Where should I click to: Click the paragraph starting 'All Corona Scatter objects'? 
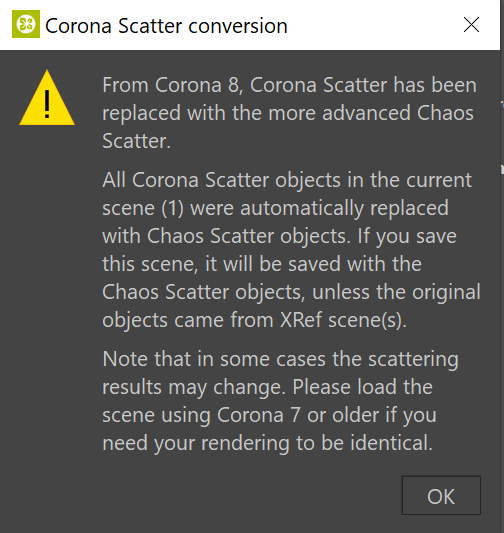pos(291,250)
